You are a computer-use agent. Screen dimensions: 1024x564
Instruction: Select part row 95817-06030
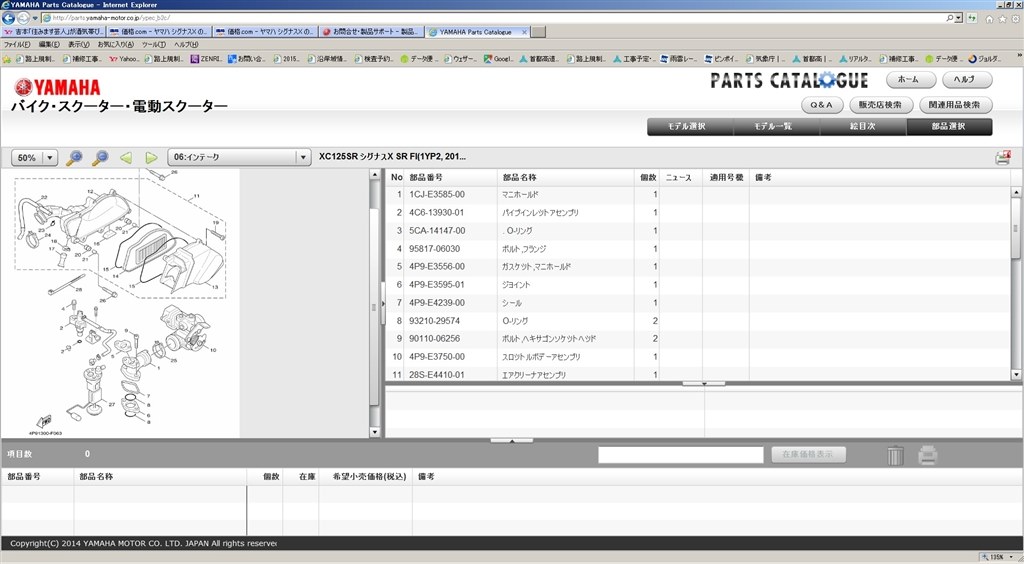pyautogui.click(x=698, y=249)
